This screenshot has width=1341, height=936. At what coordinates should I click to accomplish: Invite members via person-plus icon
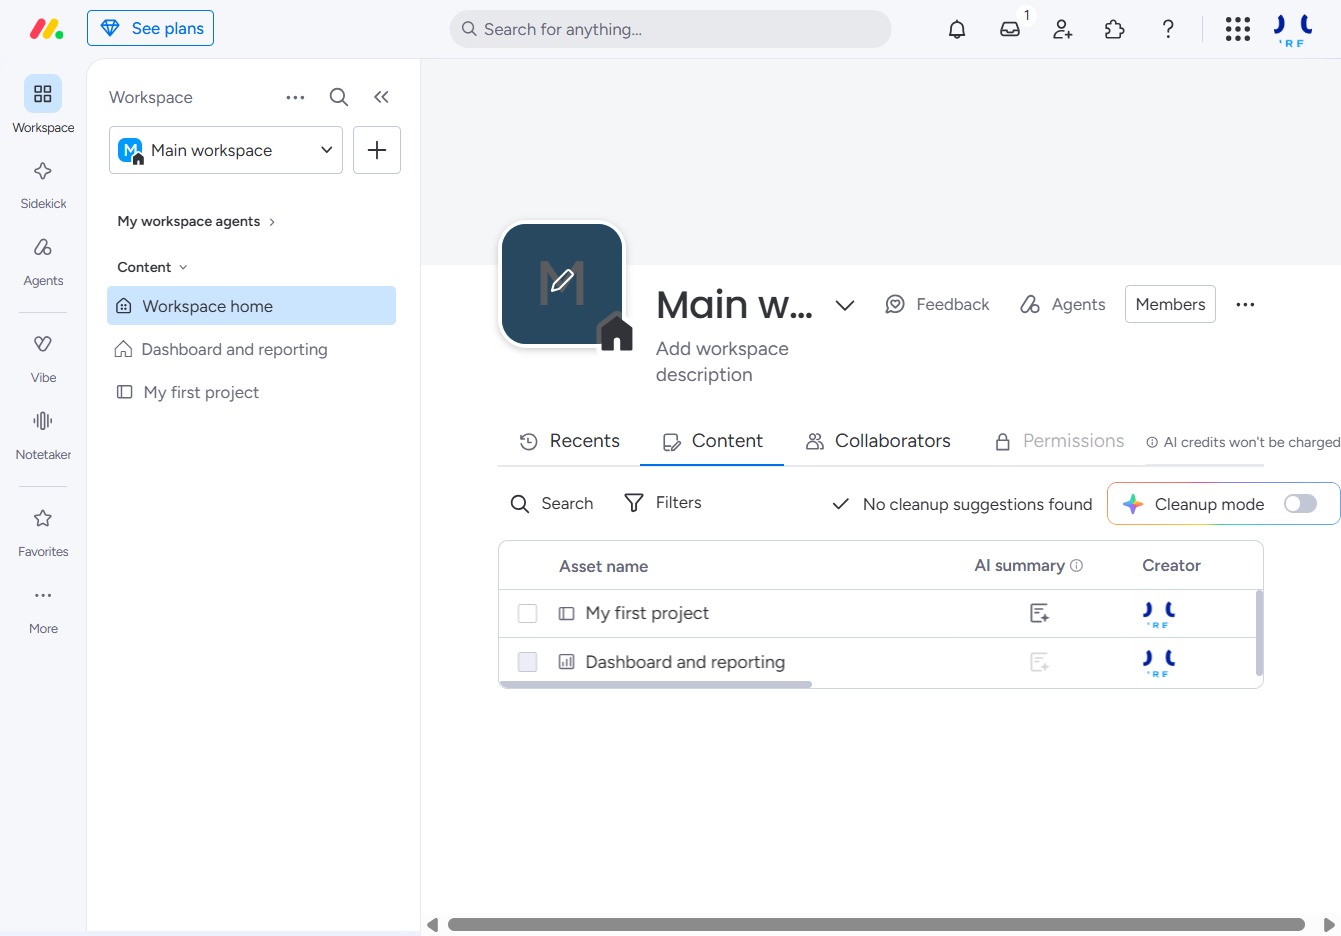[1063, 29]
